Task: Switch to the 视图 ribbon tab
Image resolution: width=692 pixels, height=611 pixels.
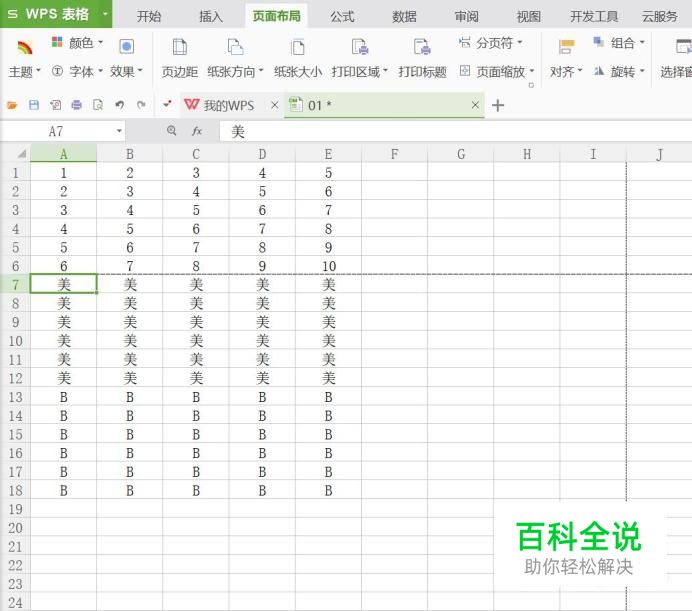Action: coord(528,16)
